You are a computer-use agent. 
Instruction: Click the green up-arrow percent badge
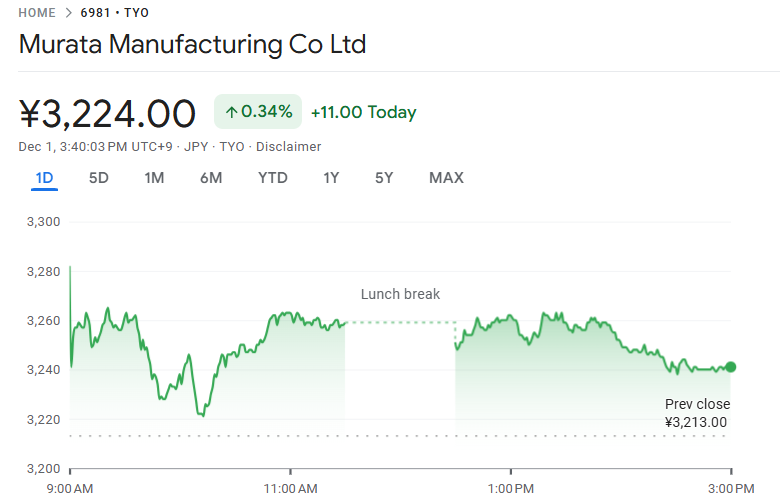pyautogui.click(x=257, y=112)
